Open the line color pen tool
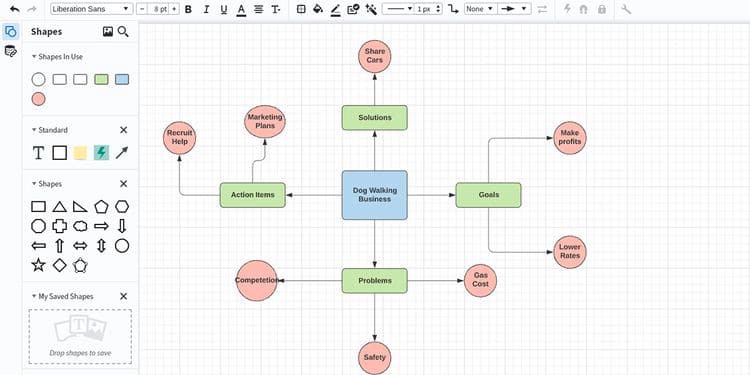 pyautogui.click(x=335, y=9)
